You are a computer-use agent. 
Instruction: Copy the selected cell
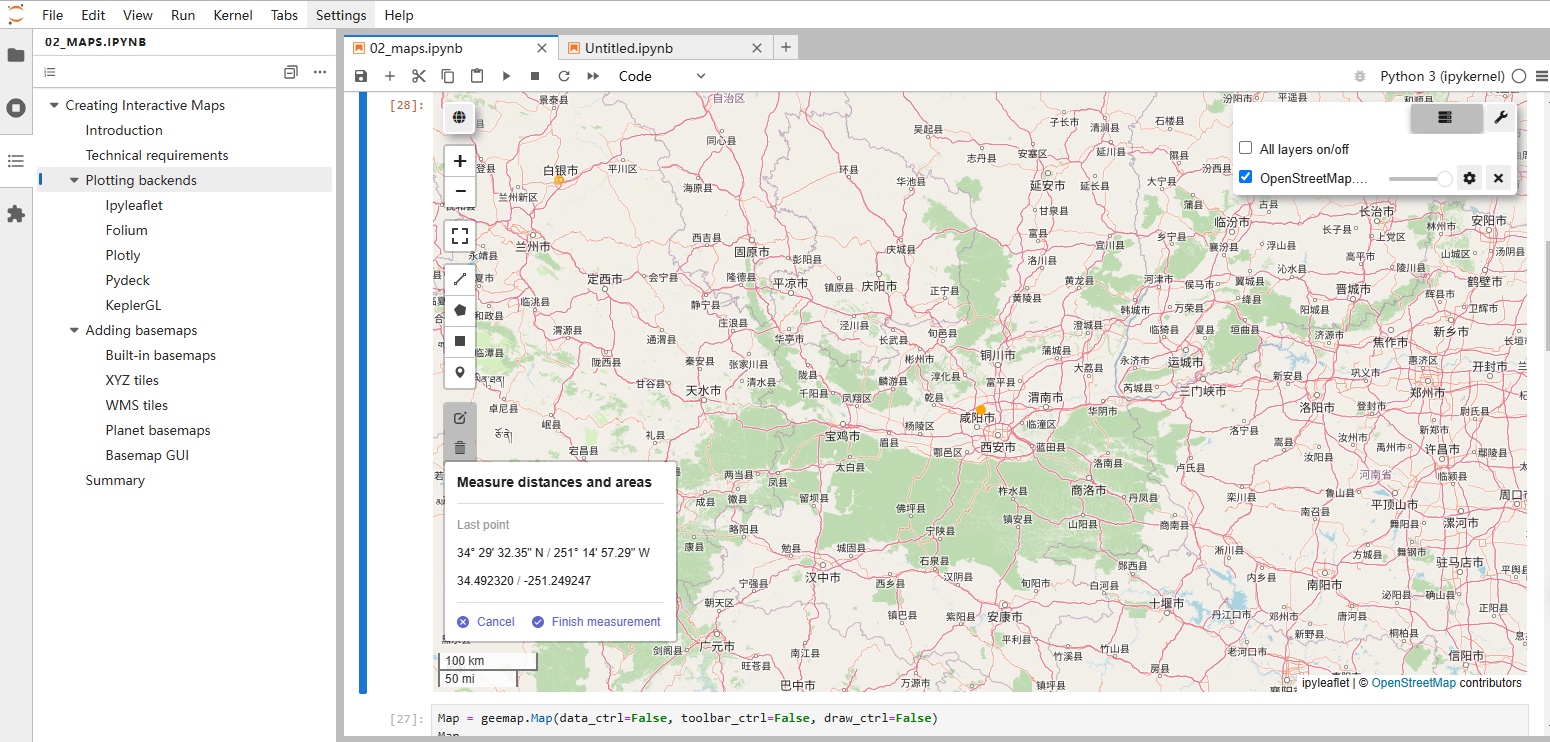(448, 76)
